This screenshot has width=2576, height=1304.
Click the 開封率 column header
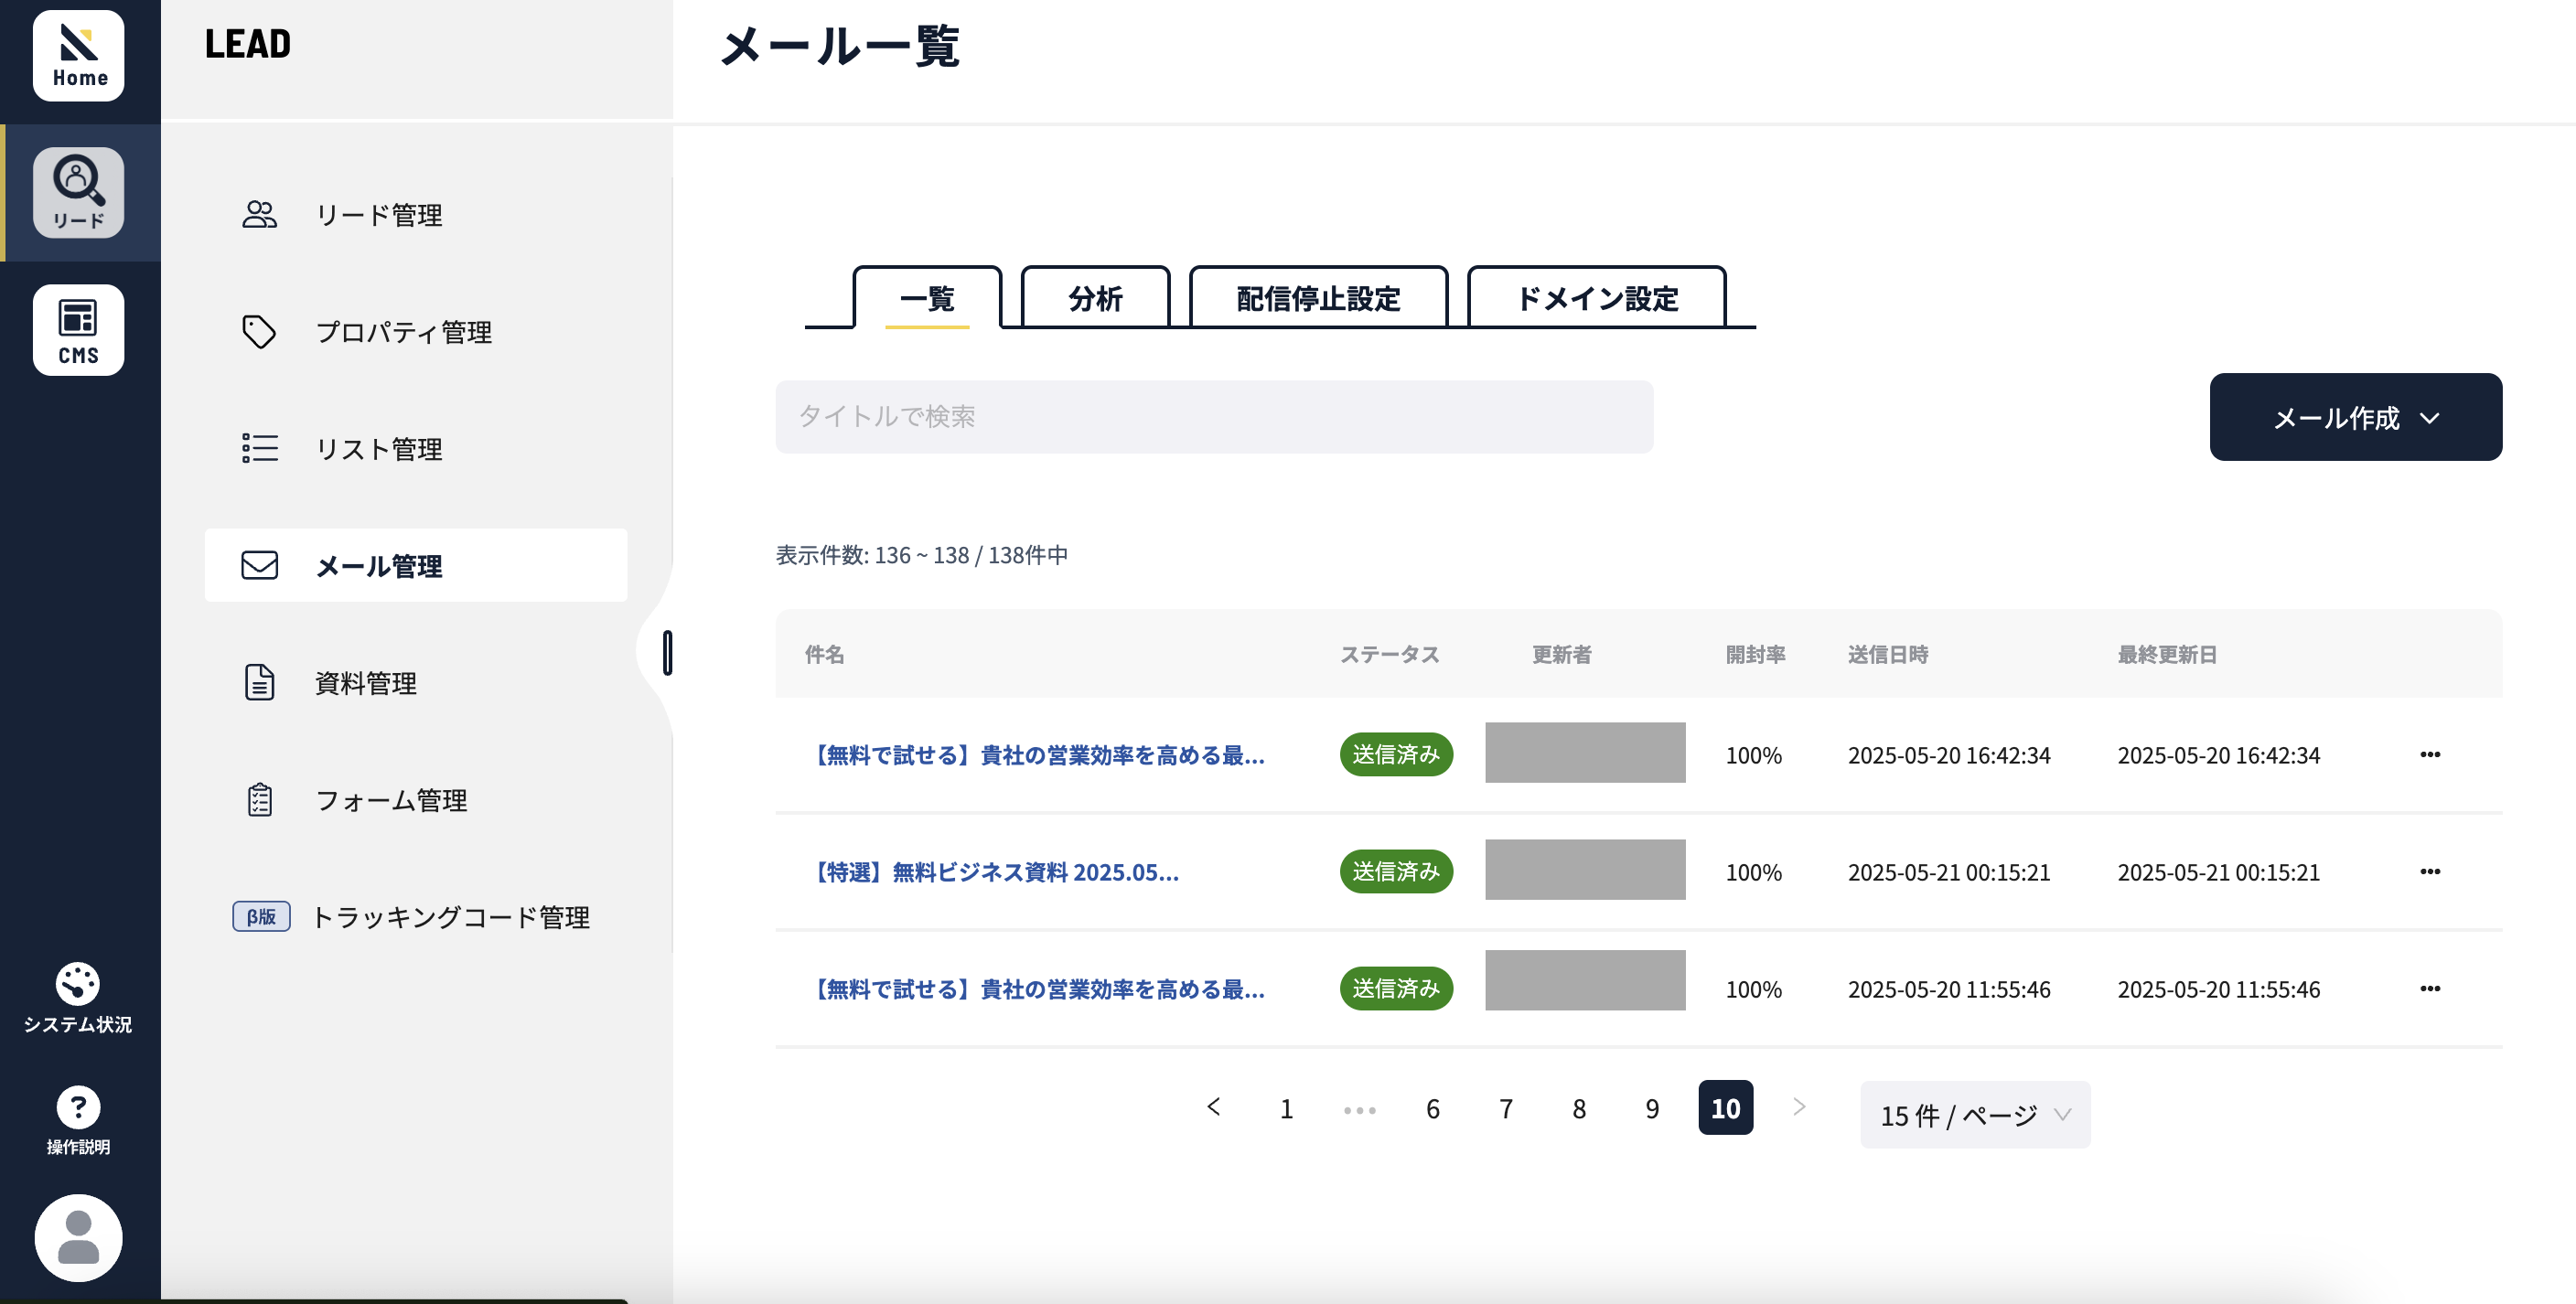pyautogui.click(x=1756, y=654)
